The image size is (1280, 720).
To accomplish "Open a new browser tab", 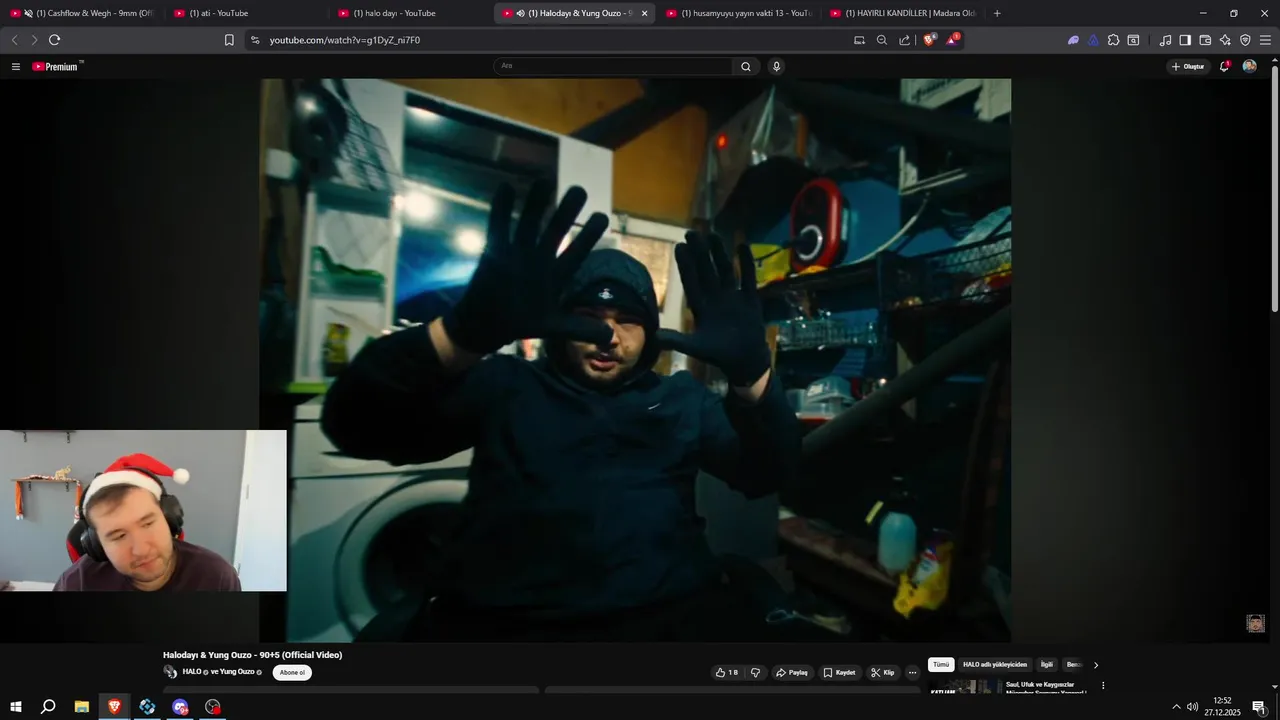I will point(997,13).
